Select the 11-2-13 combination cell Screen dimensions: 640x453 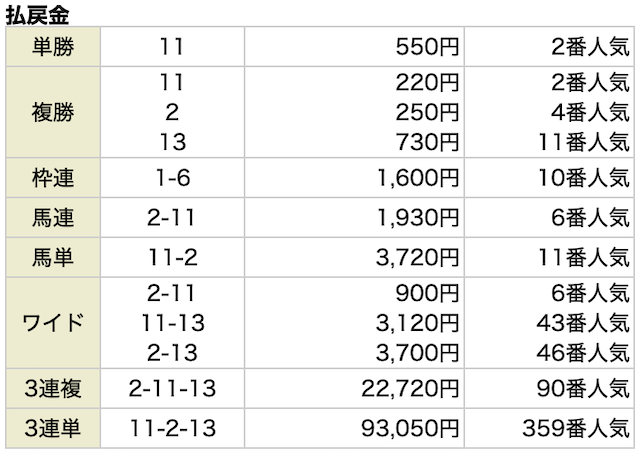(172, 429)
